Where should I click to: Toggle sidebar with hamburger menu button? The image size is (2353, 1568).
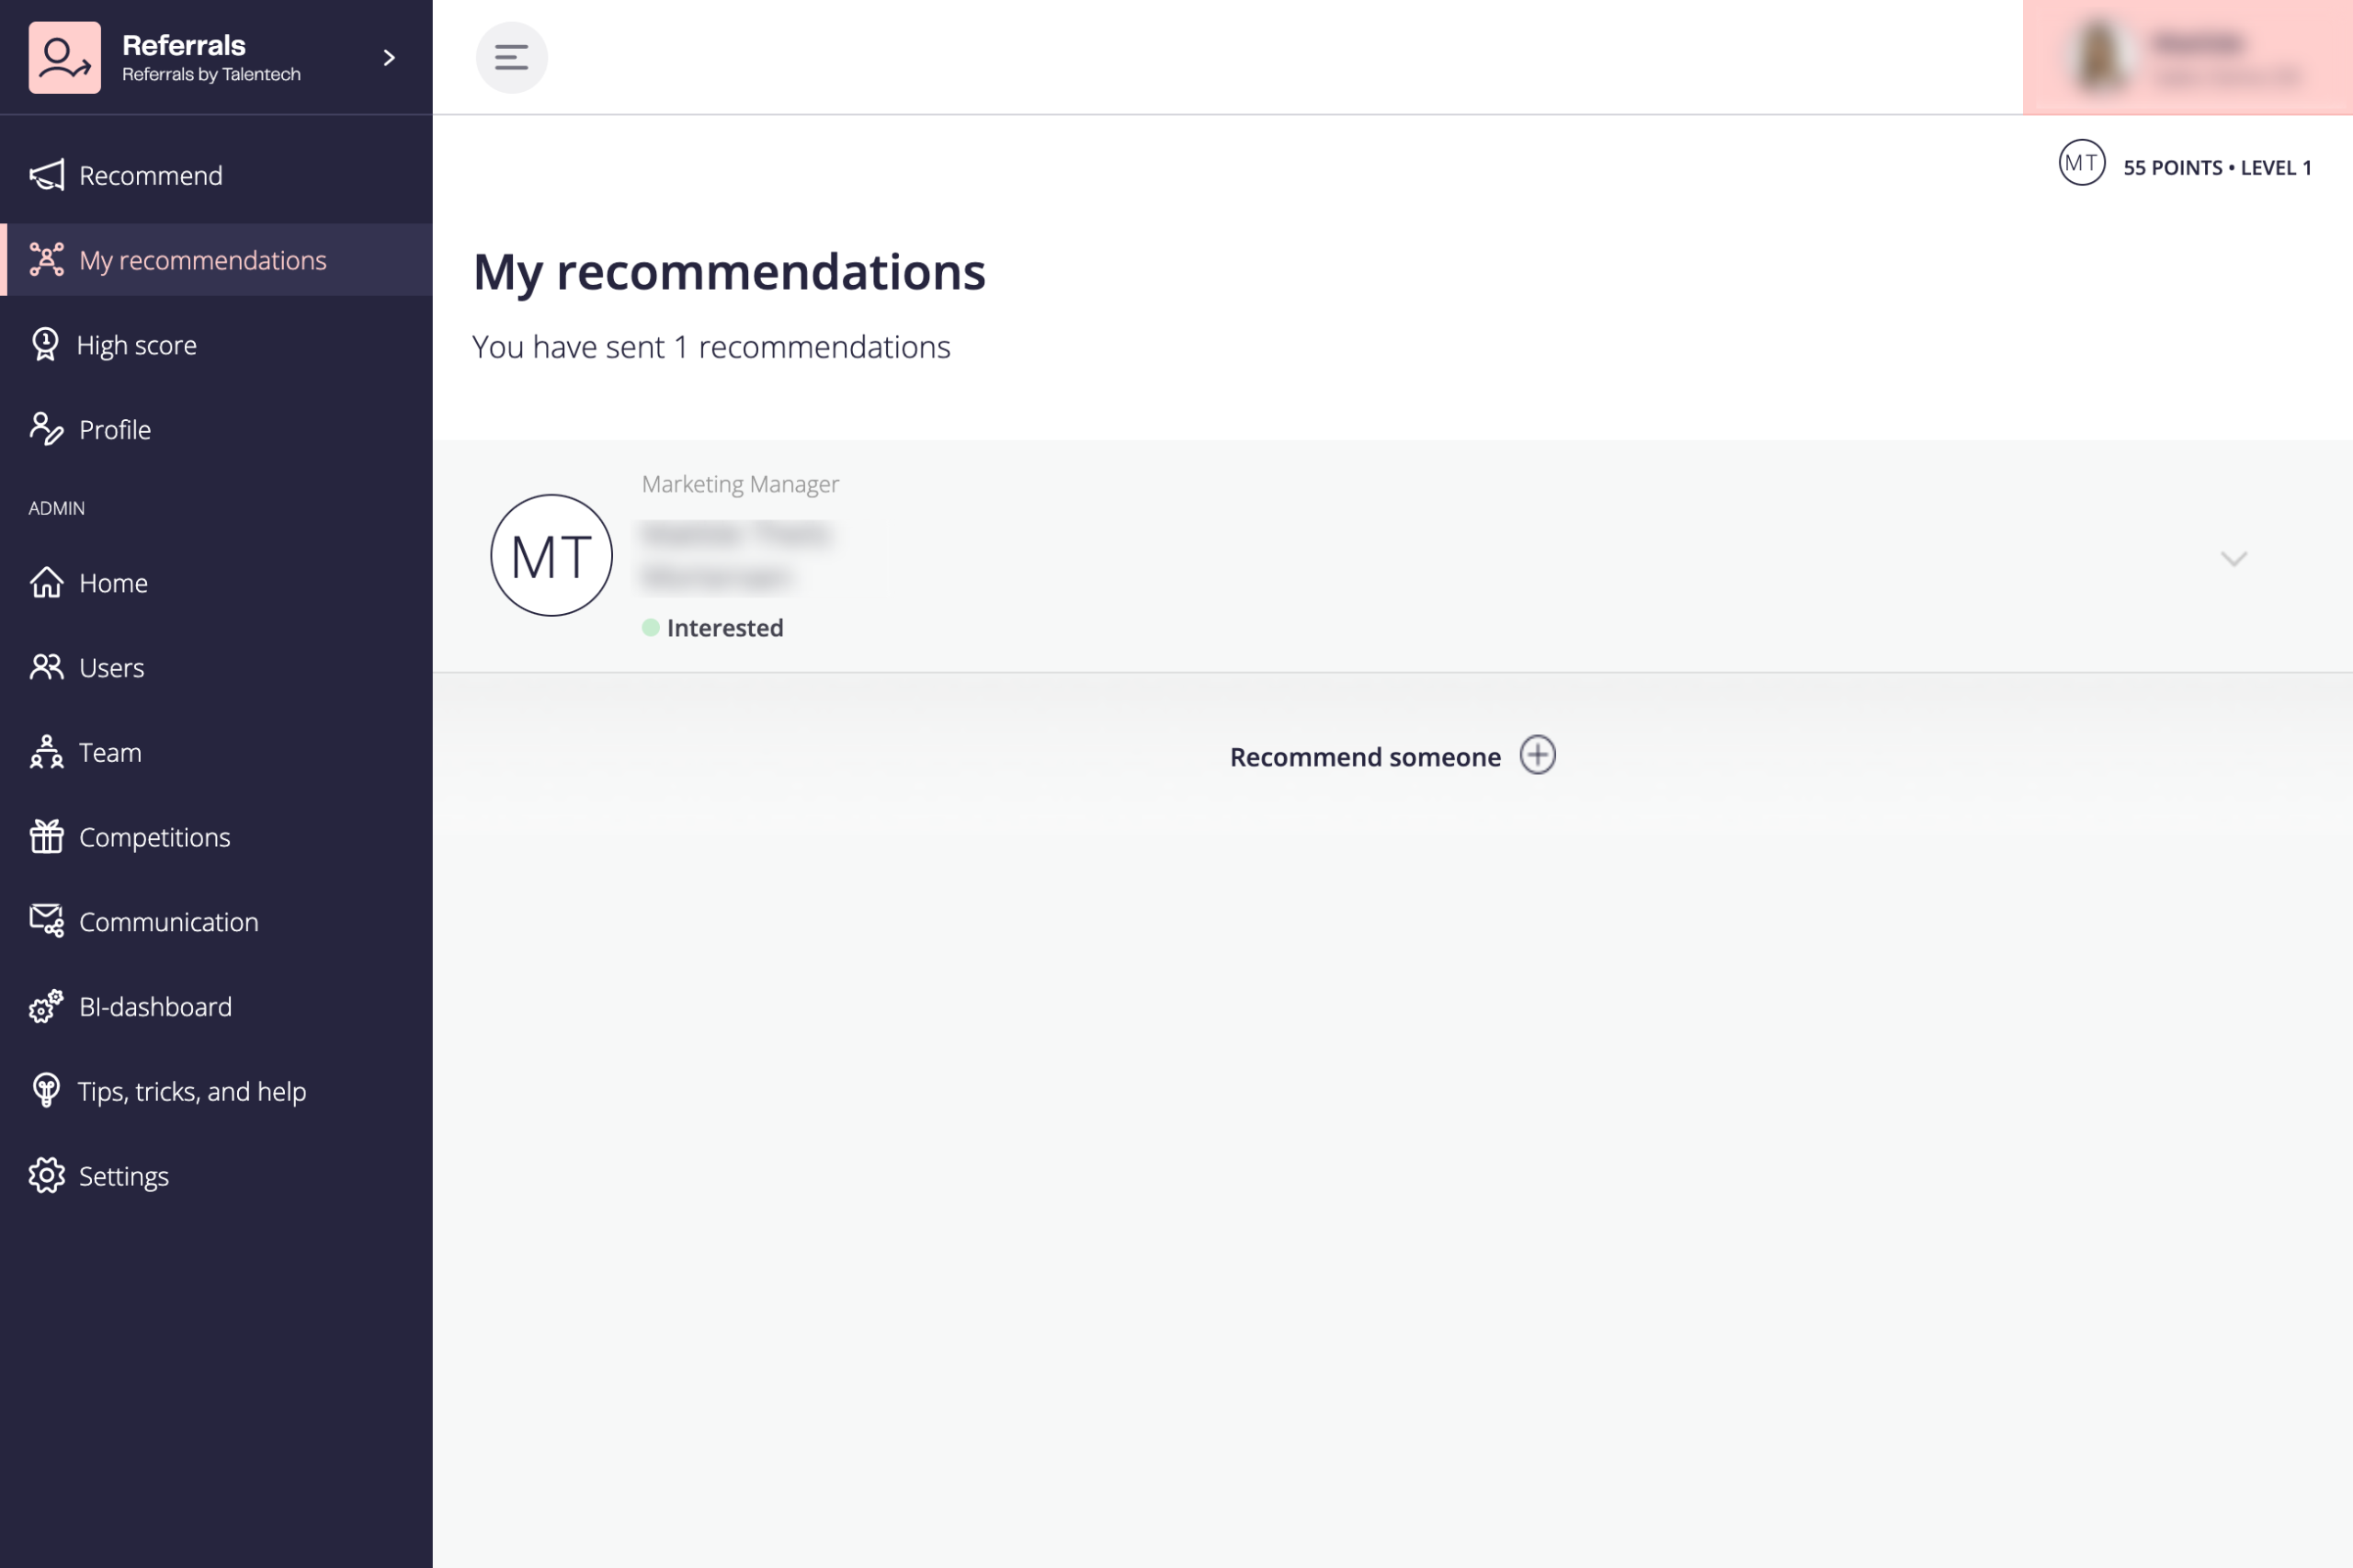pos(511,58)
